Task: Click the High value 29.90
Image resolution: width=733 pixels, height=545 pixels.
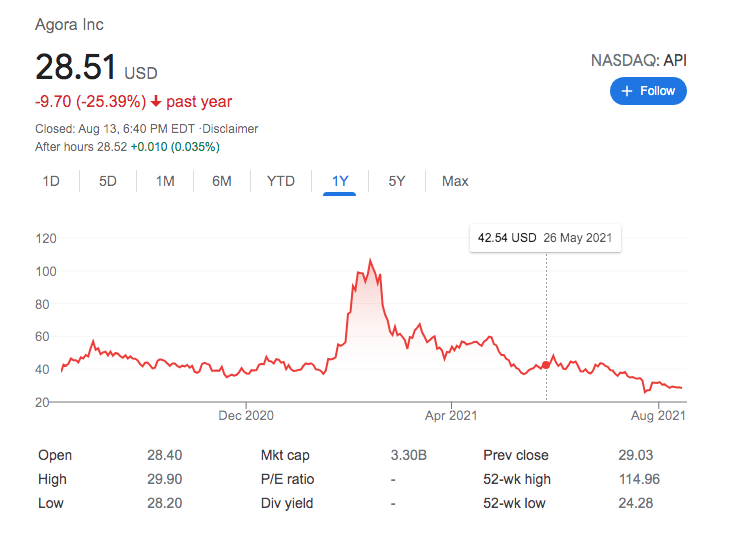Action: tap(165, 480)
